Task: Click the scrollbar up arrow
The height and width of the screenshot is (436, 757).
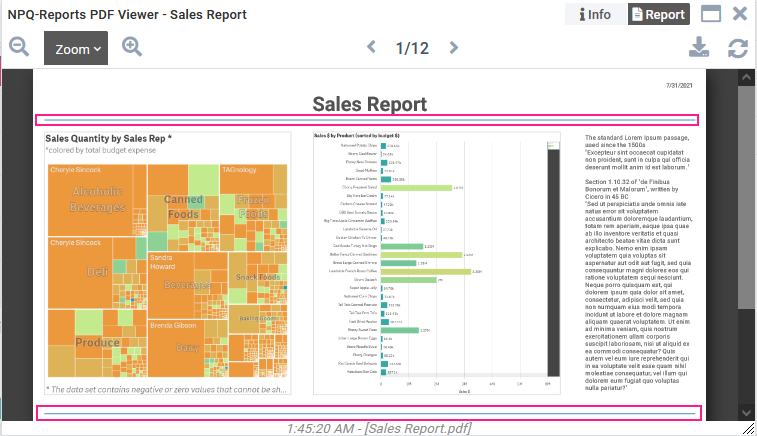Action: coord(746,77)
